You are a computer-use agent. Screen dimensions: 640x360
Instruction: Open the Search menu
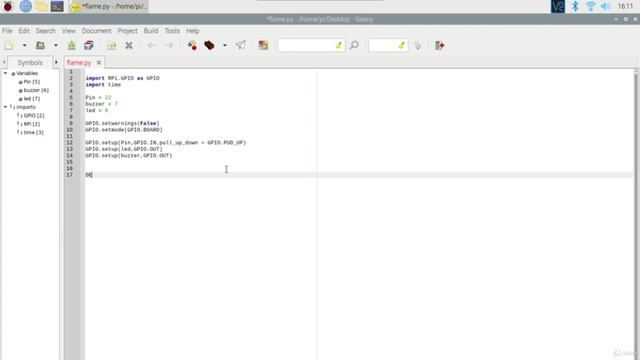(x=45, y=31)
